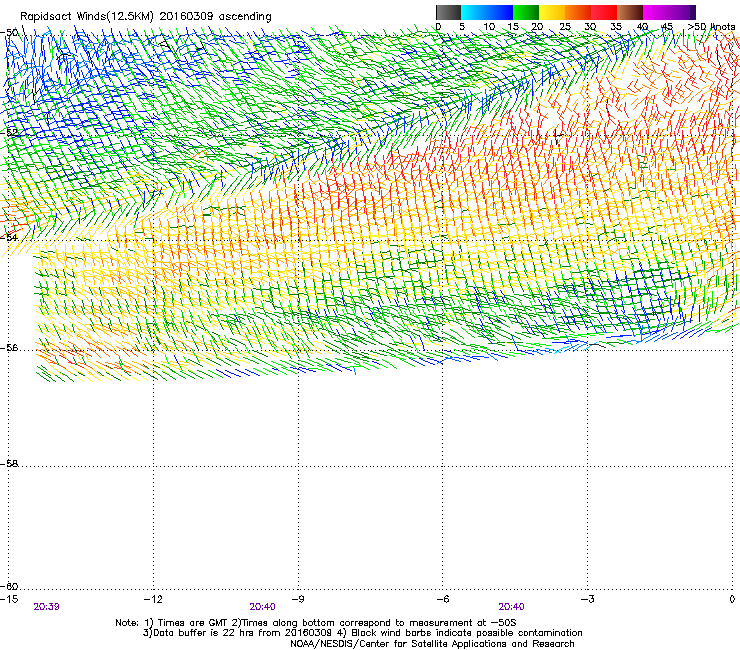This screenshot has width=740, height=650.
Task: Click the legend tick label '10'
Action: point(489,27)
